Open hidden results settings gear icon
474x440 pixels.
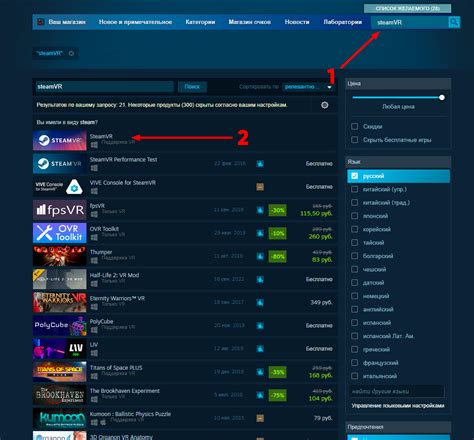(x=325, y=105)
